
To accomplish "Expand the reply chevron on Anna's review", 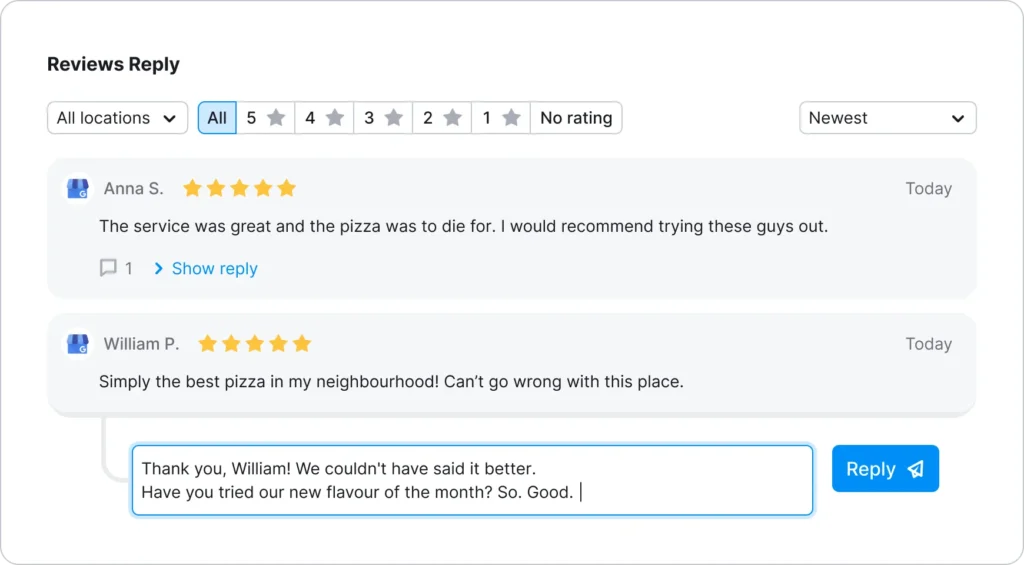I will (x=158, y=268).
